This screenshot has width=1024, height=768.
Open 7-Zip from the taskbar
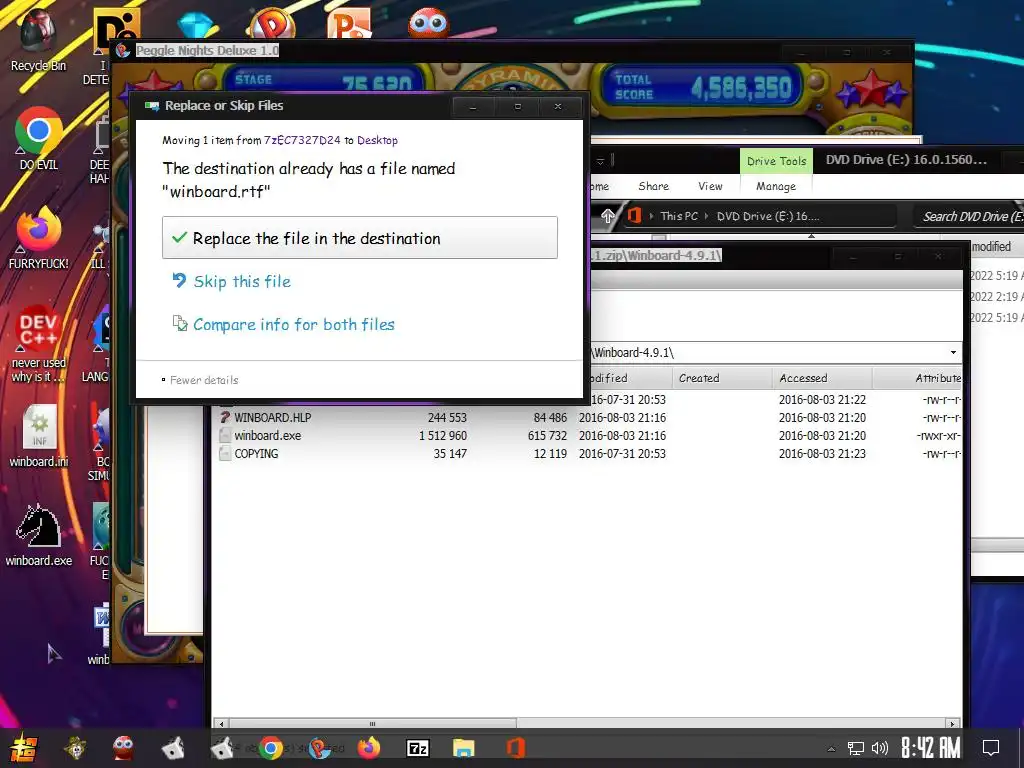click(x=417, y=748)
